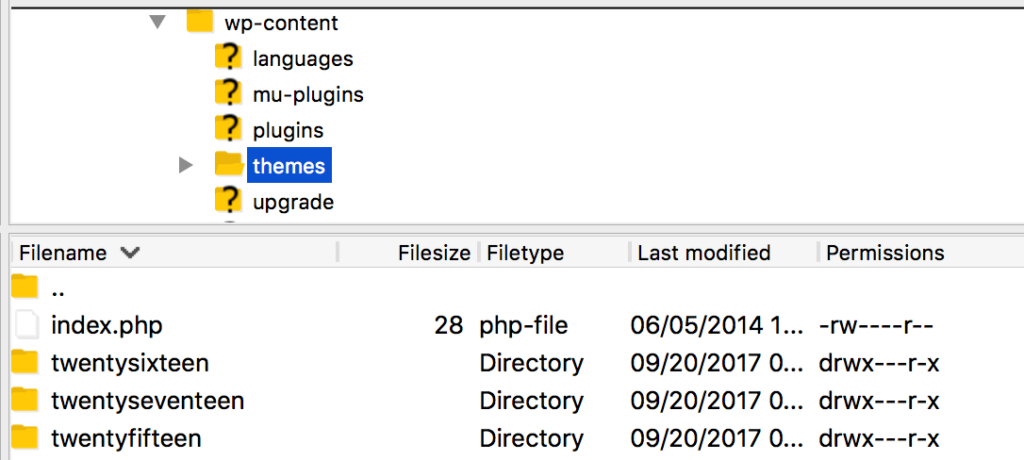Click the index.php file icon

(x=28, y=325)
